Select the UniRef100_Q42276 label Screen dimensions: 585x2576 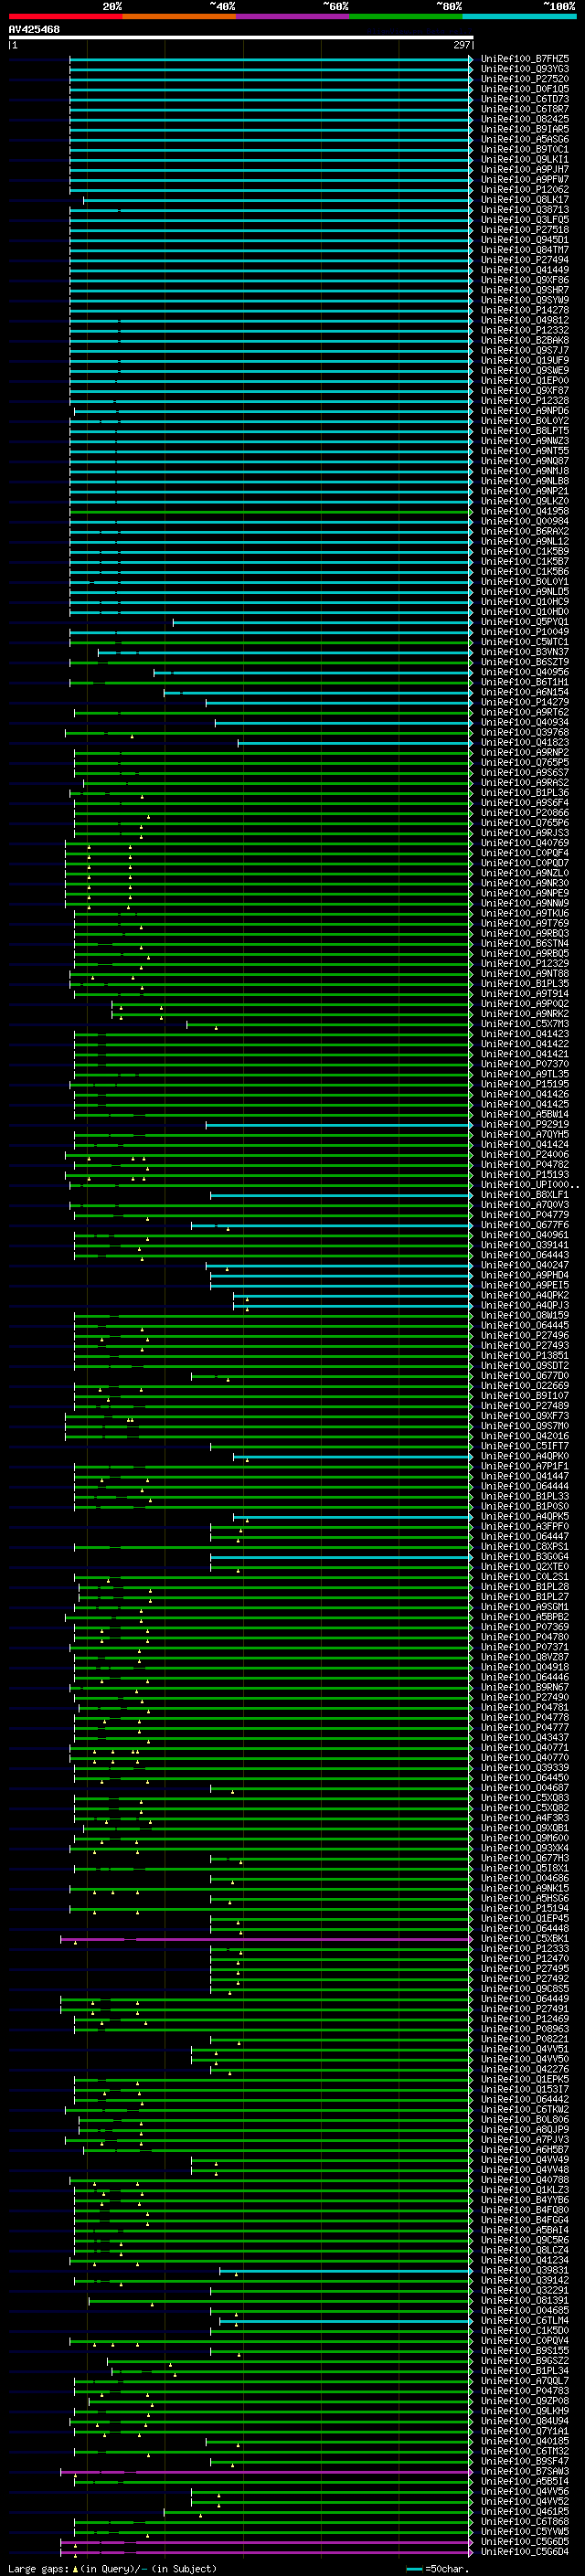pyautogui.click(x=524, y=2069)
